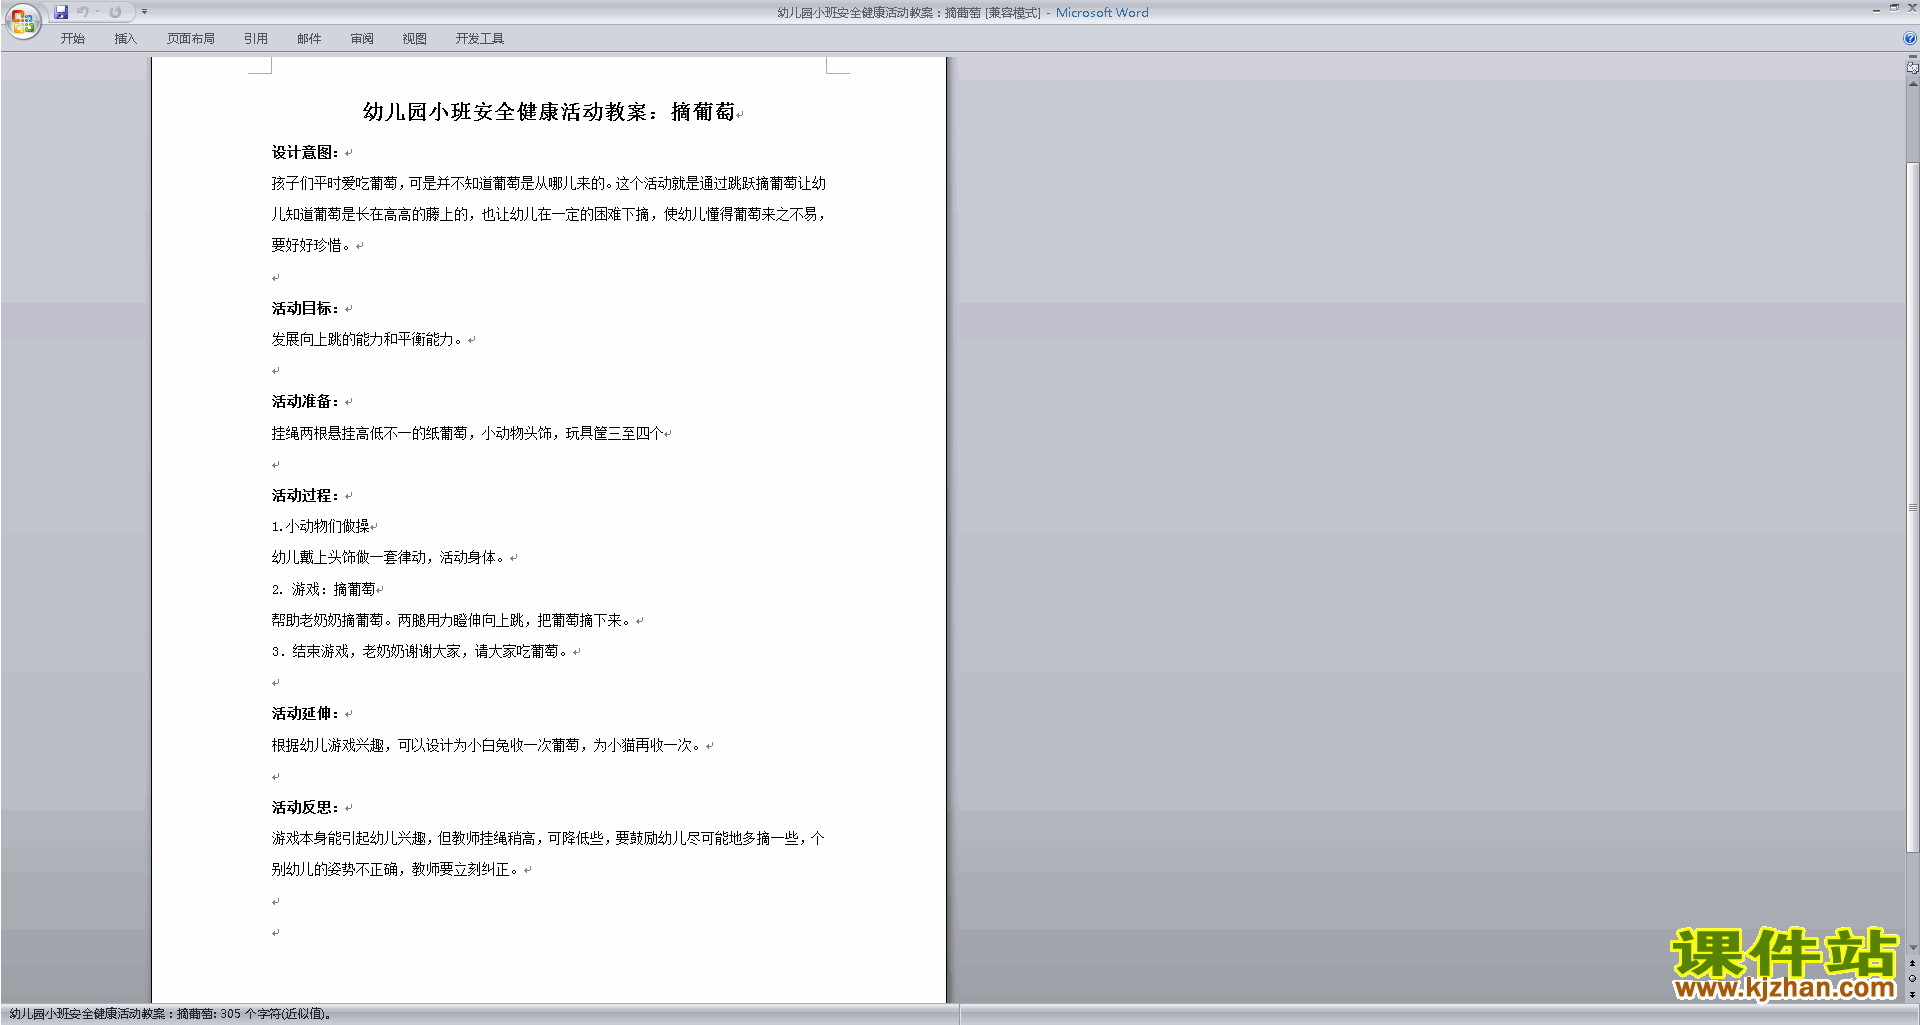Click the line starting 根据幼儿游戏兴趣

click(488, 746)
